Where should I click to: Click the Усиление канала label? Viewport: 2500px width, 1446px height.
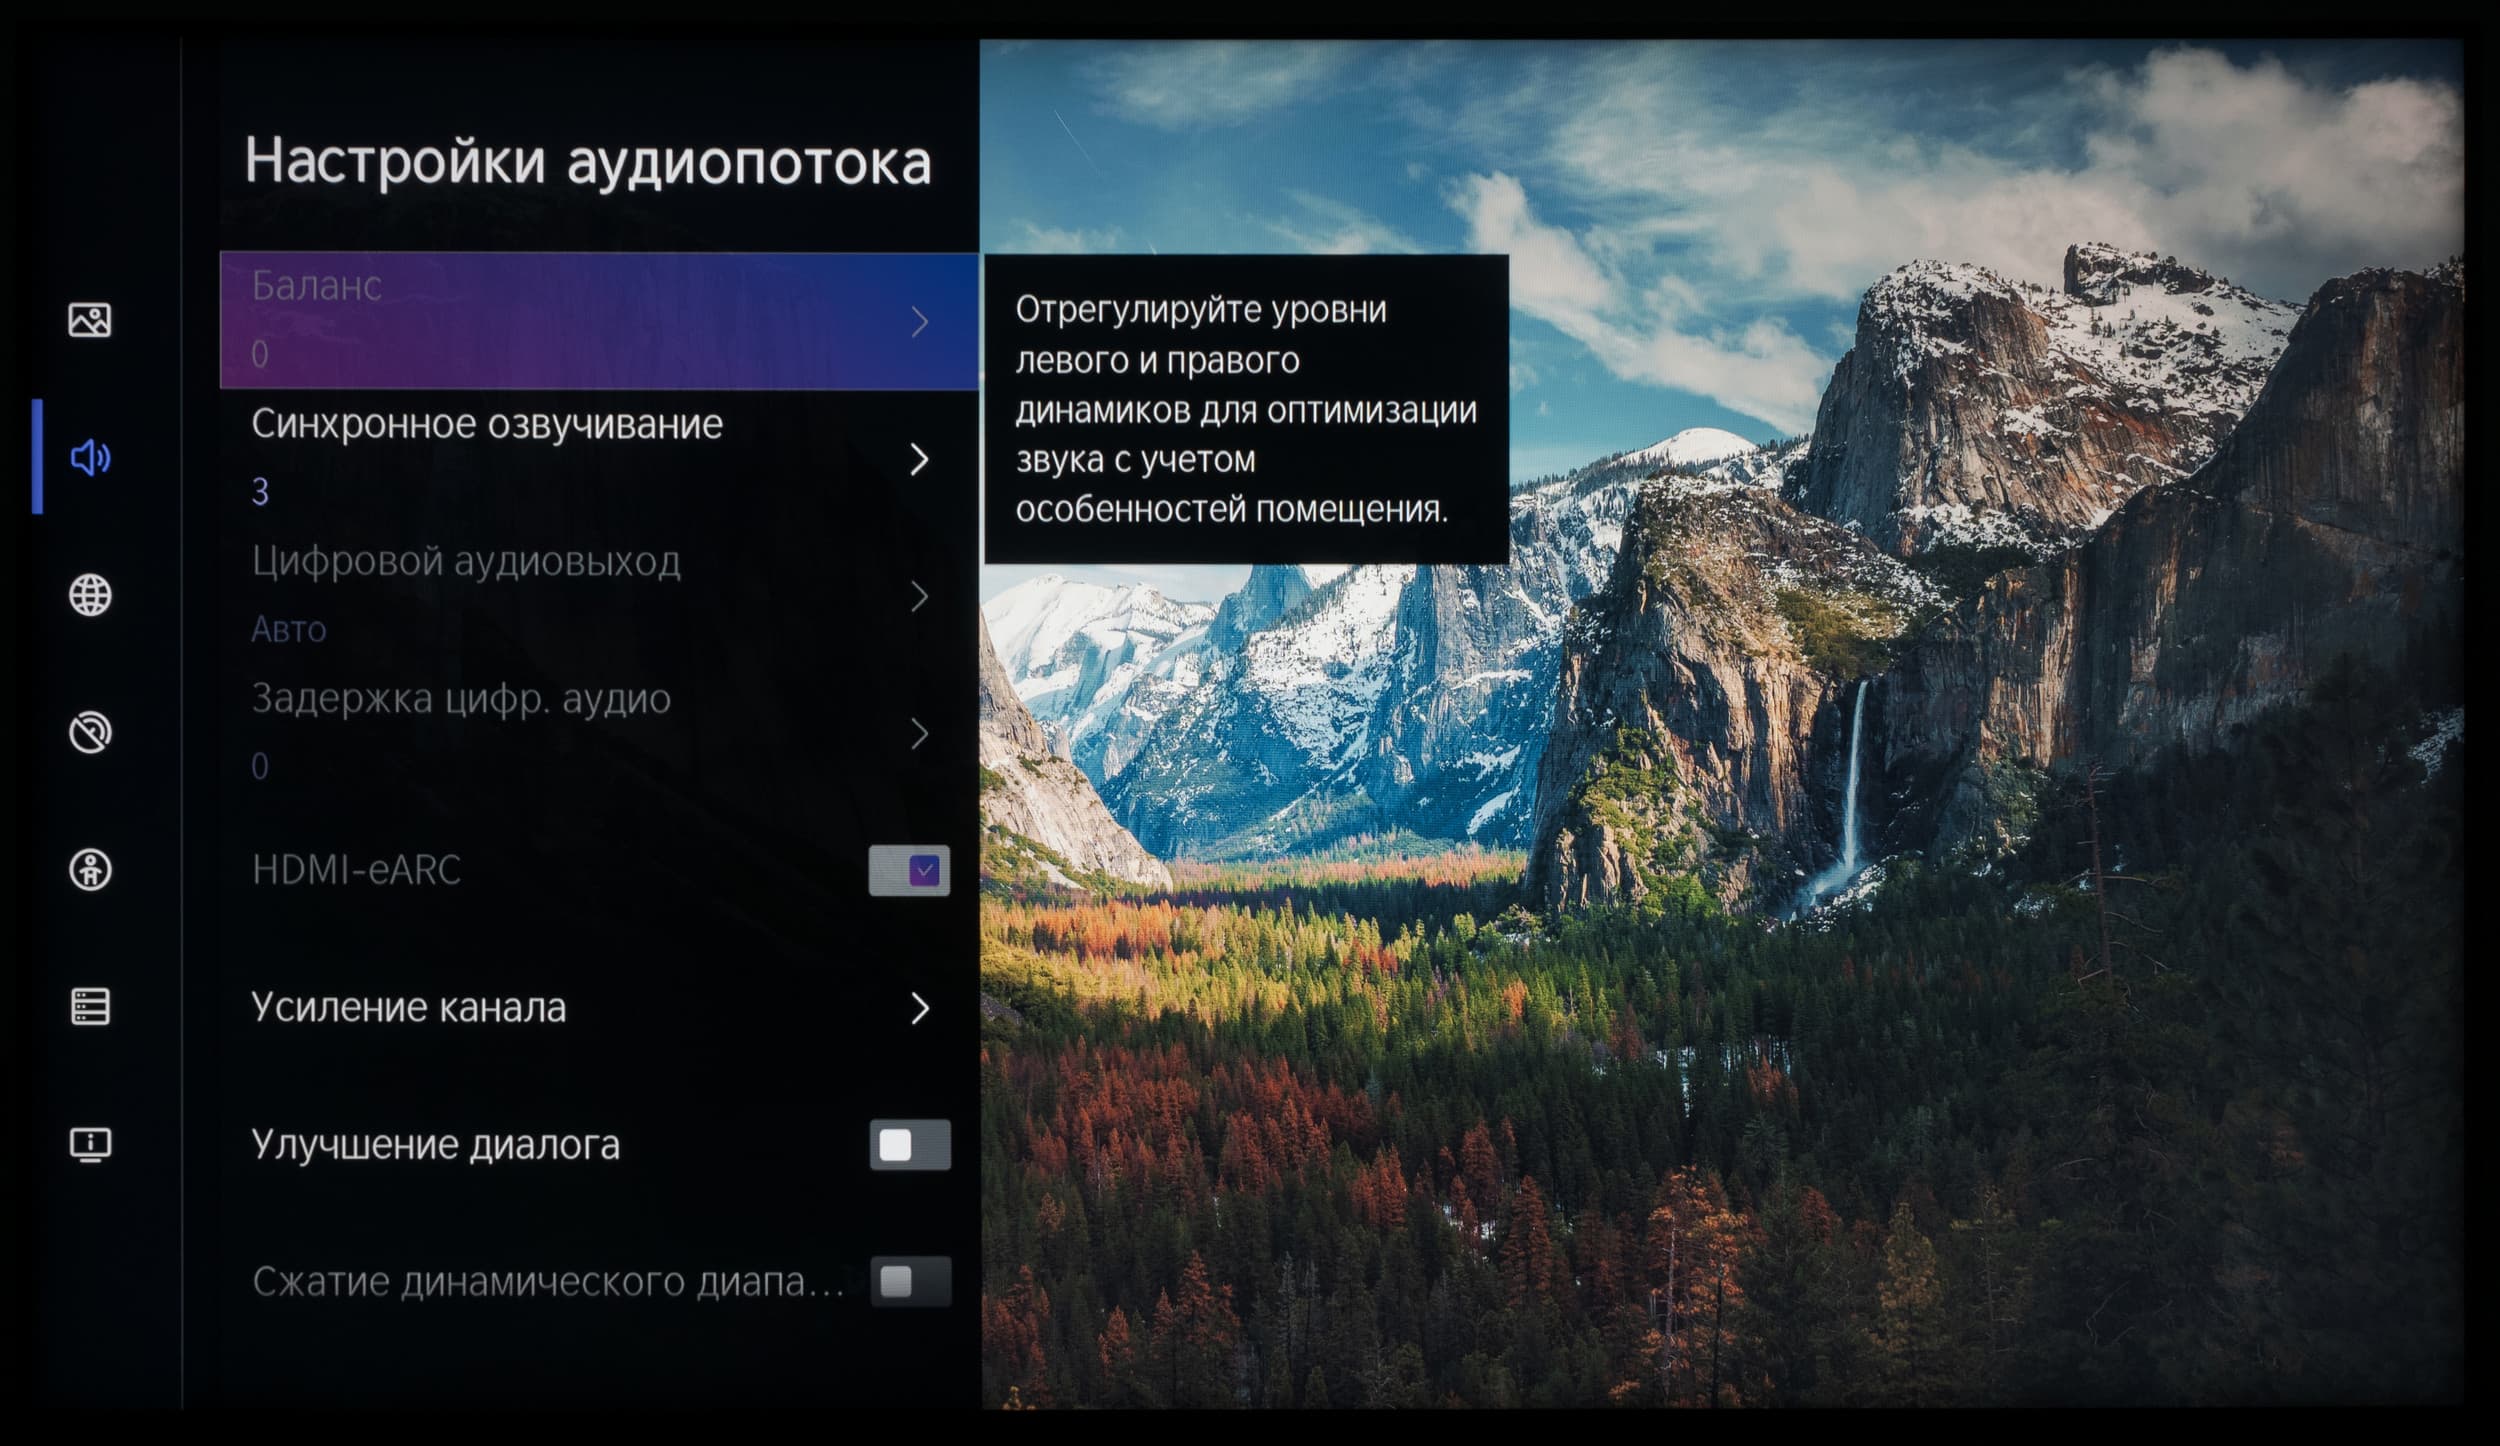coord(408,1008)
